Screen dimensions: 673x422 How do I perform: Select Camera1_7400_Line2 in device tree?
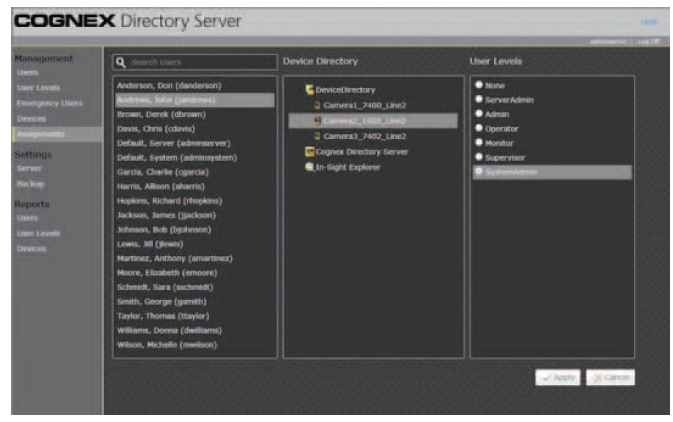tap(364, 105)
